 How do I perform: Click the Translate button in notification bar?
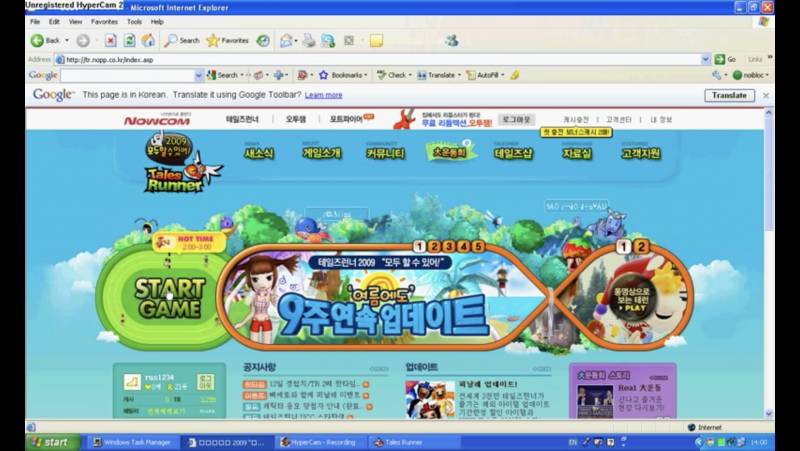point(729,95)
